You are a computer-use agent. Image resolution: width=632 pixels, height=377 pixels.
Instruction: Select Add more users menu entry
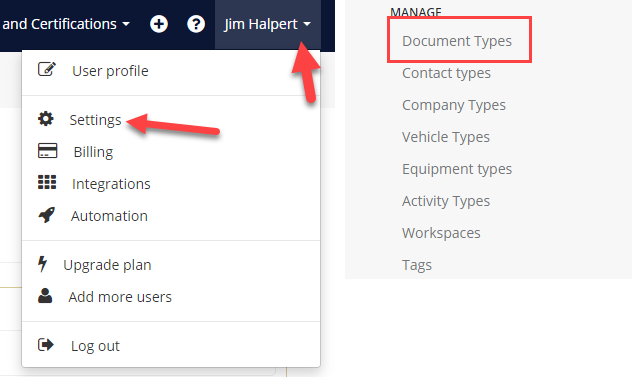point(120,297)
